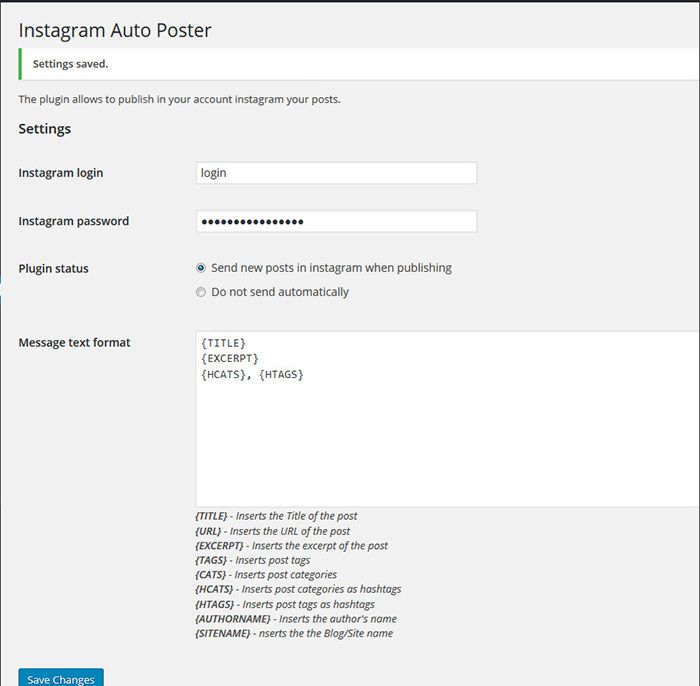Click '{TAGS} - Inserts post tags' help line
Screen dimensions: 700x686
click(253, 560)
